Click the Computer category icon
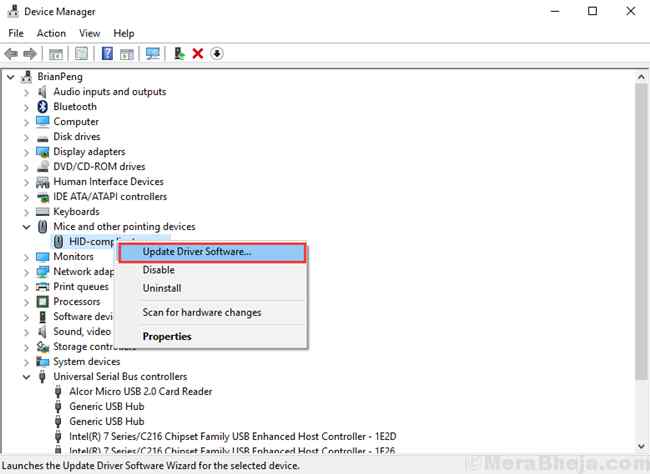650x474 pixels. (42, 122)
